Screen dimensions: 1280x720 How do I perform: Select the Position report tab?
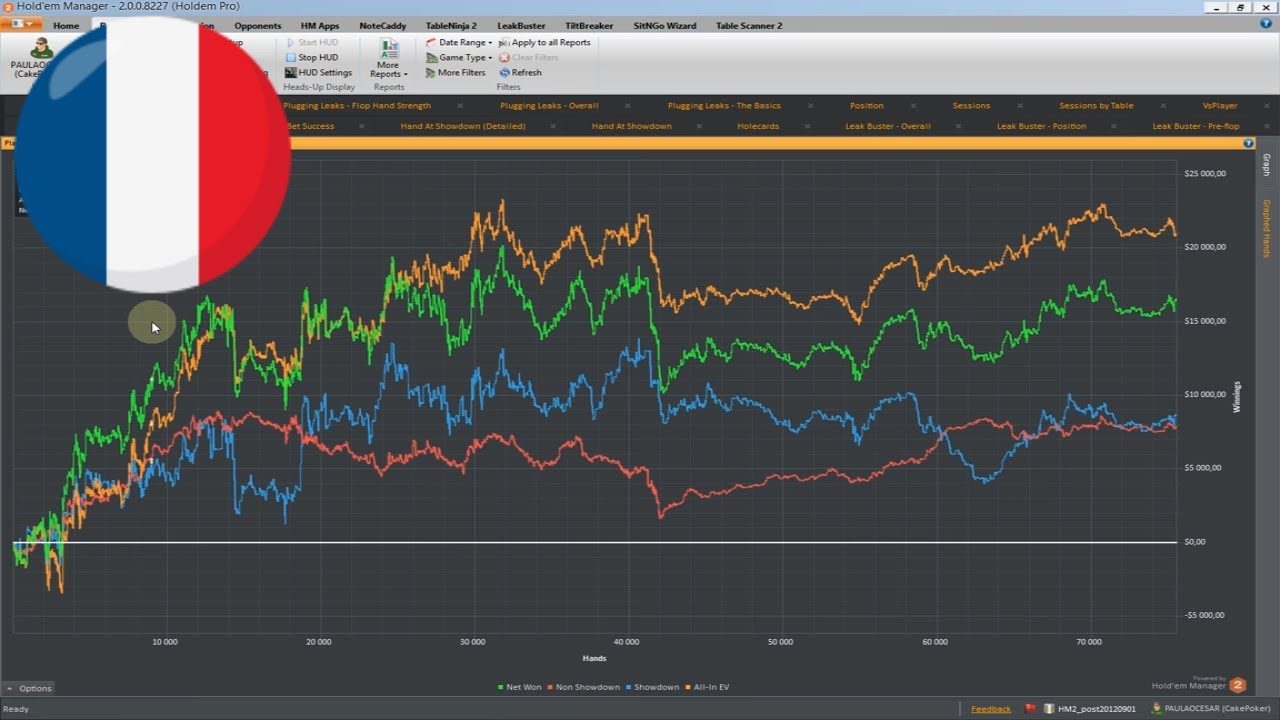[x=867, y=106]
